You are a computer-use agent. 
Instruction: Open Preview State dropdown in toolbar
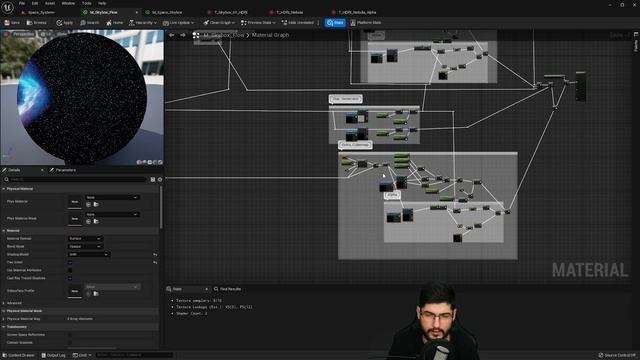[259, 23]
